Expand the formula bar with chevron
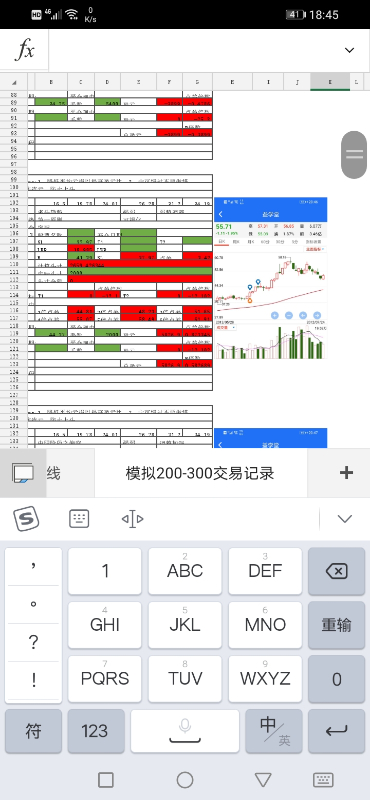This screenshot has width=370, height=800. pyautogui.click(x=349, y=50)
